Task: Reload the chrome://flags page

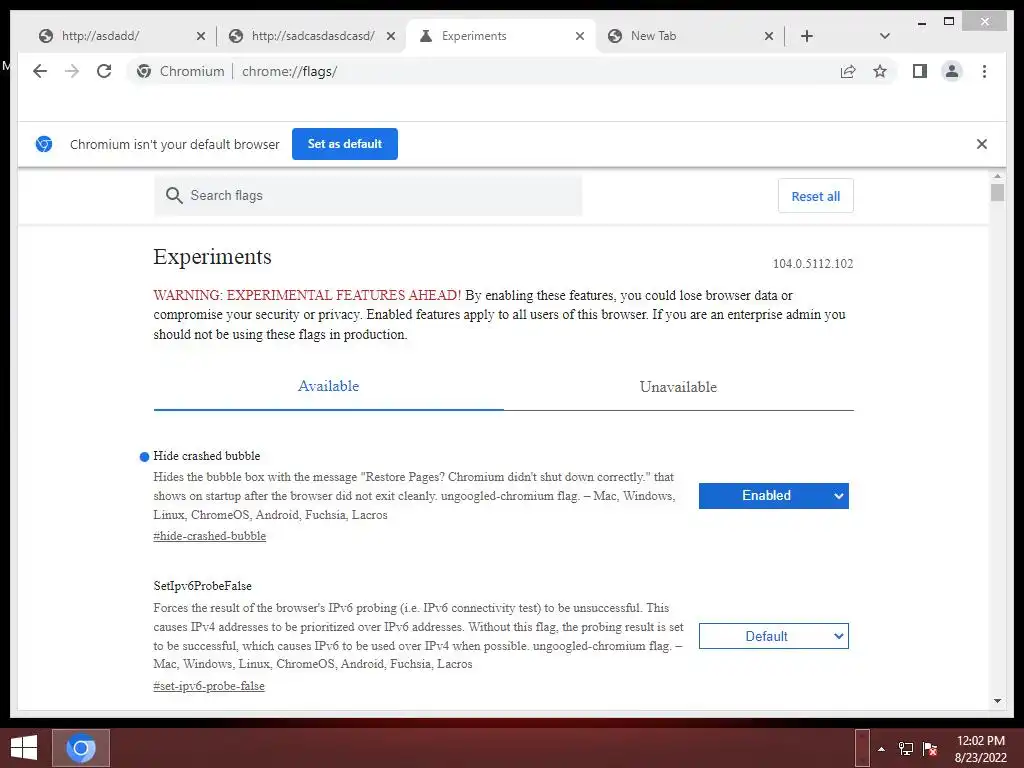Action: (104, 71)
